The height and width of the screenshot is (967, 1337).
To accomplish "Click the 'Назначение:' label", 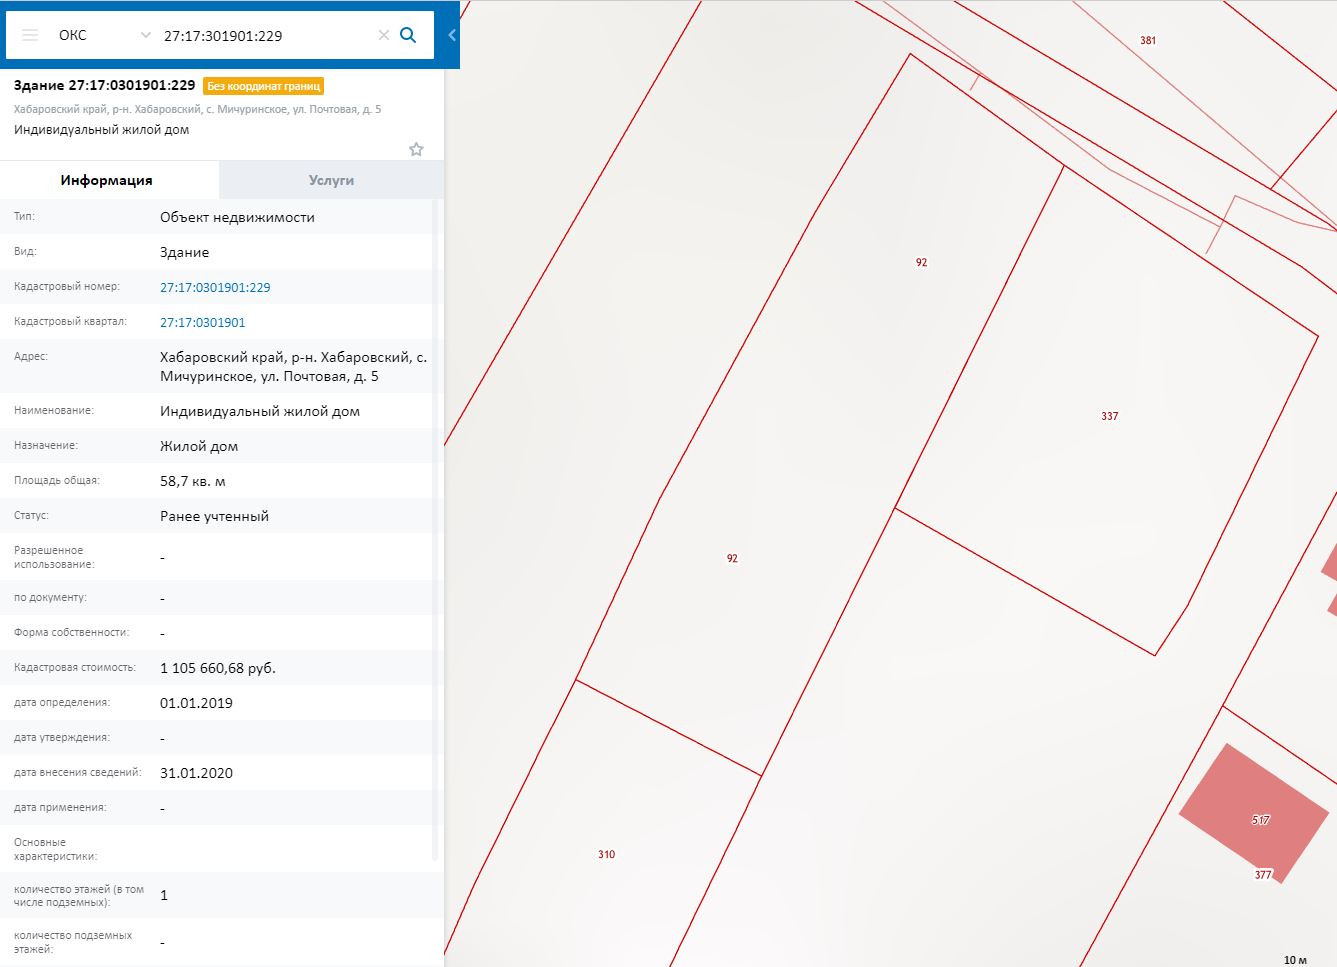I will coord(46,445).
